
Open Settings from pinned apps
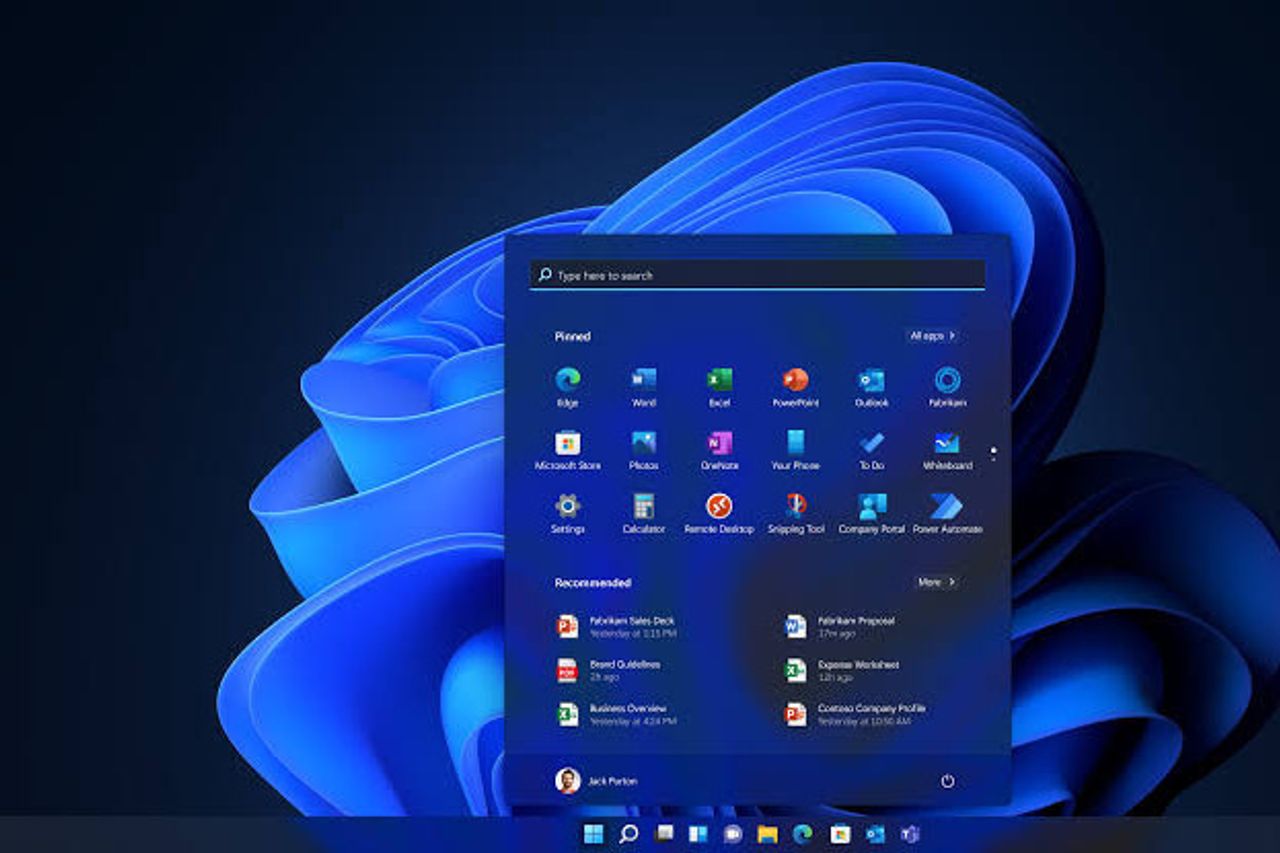click(x=568, y=513)
